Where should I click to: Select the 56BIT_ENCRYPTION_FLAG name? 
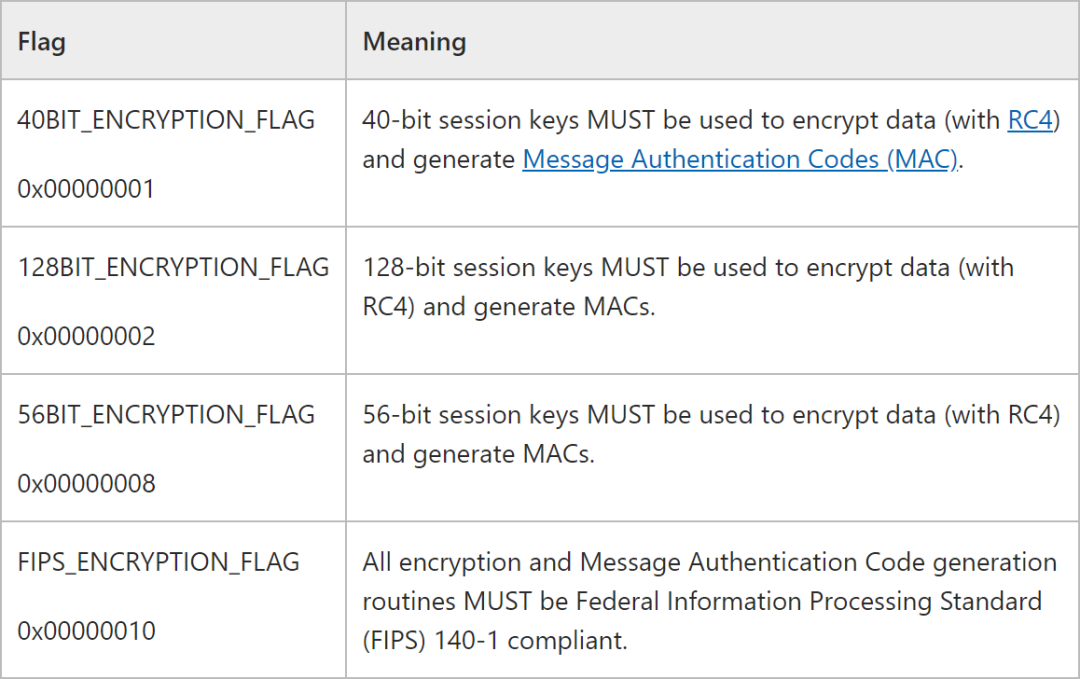click(166, 414)
